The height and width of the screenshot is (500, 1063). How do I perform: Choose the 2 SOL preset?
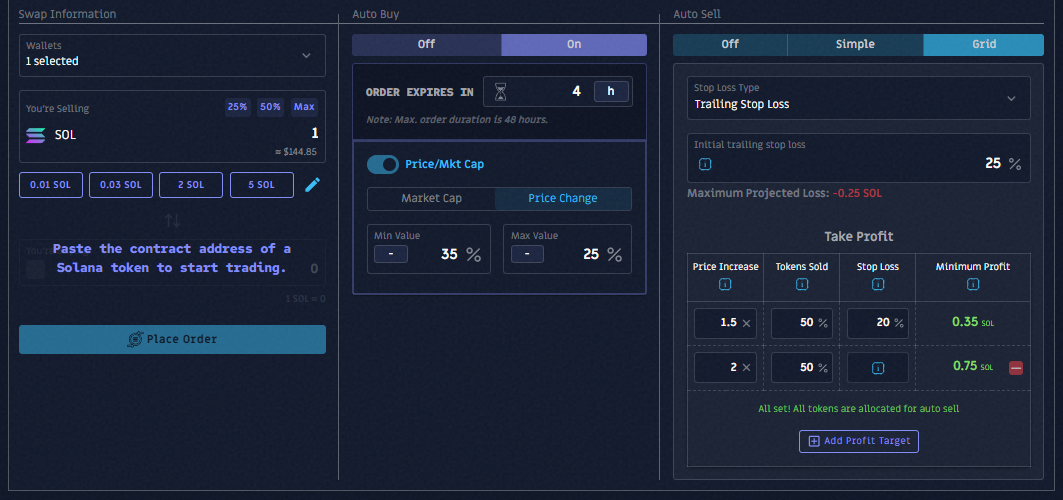click(191, 185)
